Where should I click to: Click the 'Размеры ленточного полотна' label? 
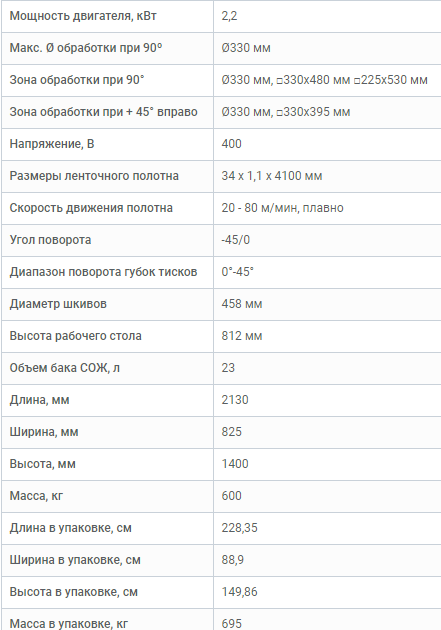(x=94, y=176)
